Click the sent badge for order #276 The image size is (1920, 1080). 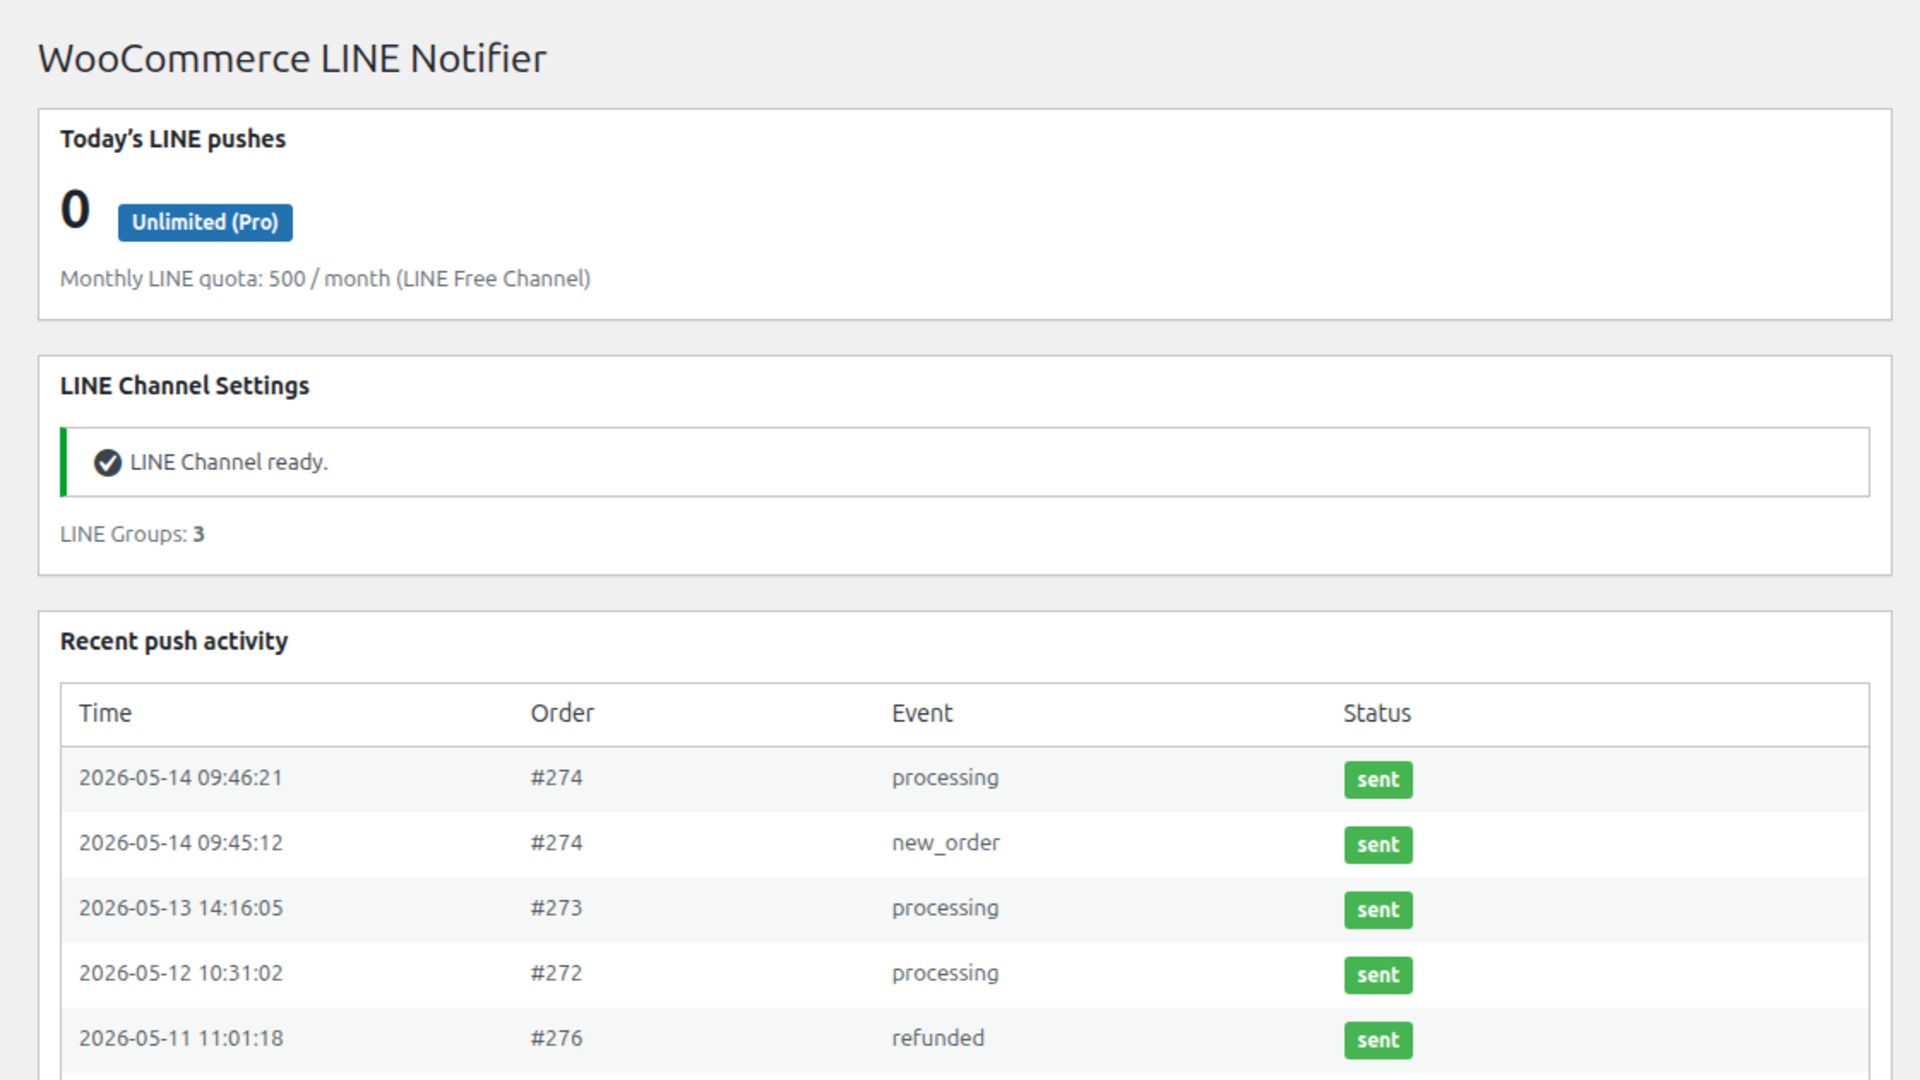click(1378, 1040)
